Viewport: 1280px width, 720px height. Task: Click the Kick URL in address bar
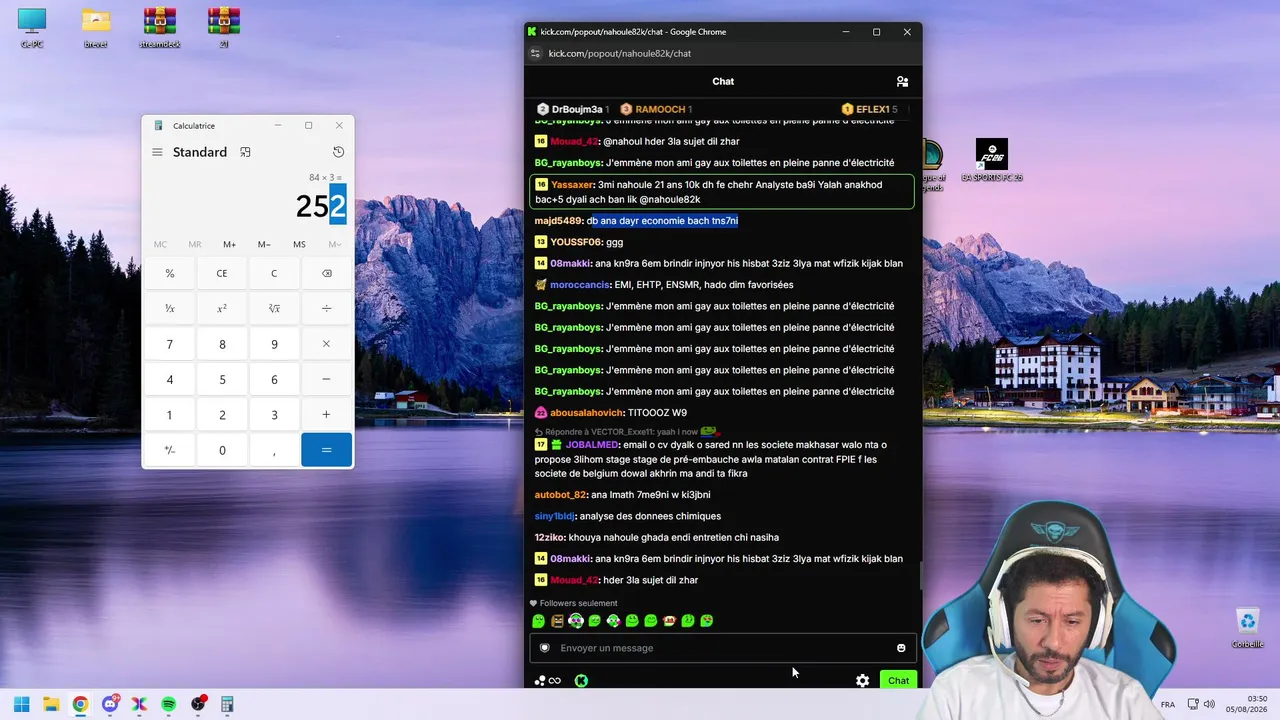619,53
